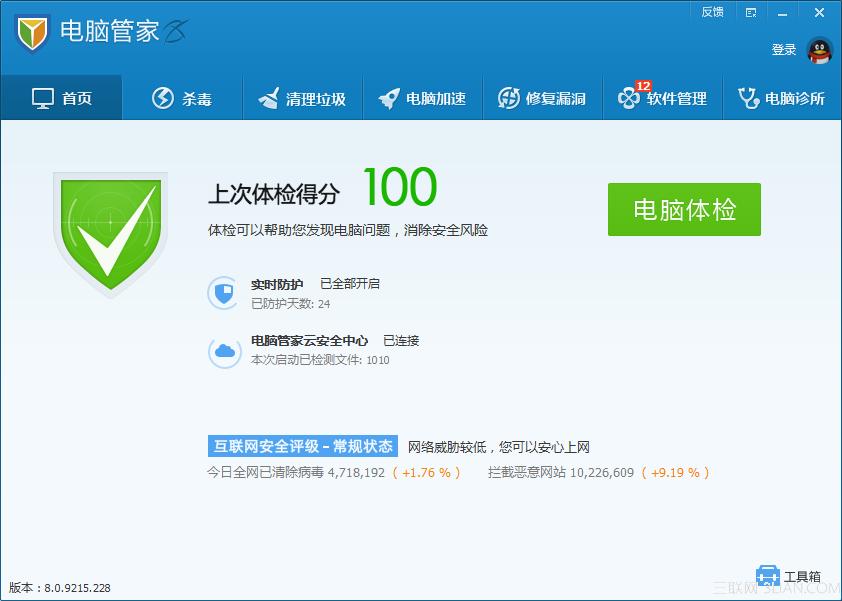The height and width of the screenshot is (601, 842).
Task: Open 电脑加速 via the rocket icon
Action: click(x=388, y=96)
